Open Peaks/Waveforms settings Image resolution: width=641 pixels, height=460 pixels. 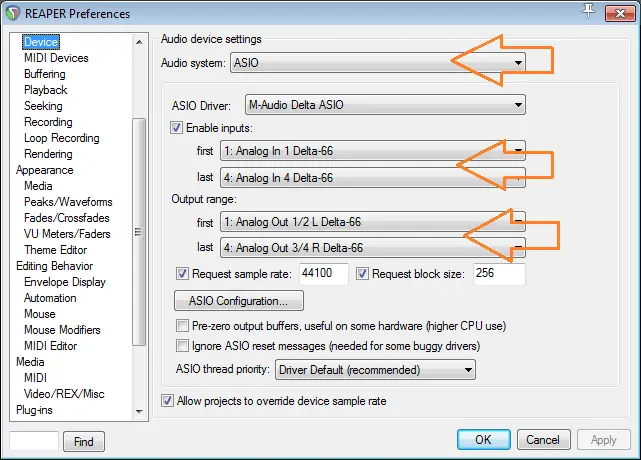point(68,202)
